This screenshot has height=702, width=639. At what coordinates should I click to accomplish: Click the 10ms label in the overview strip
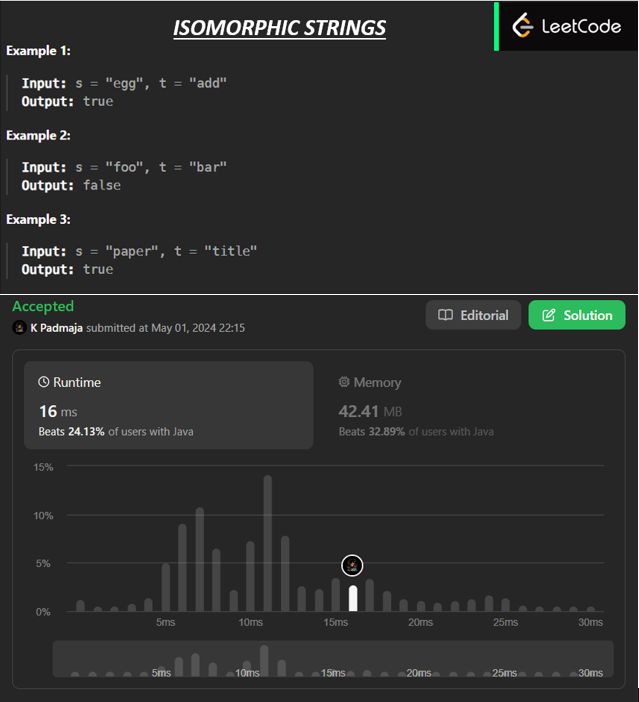click(248, 673)
